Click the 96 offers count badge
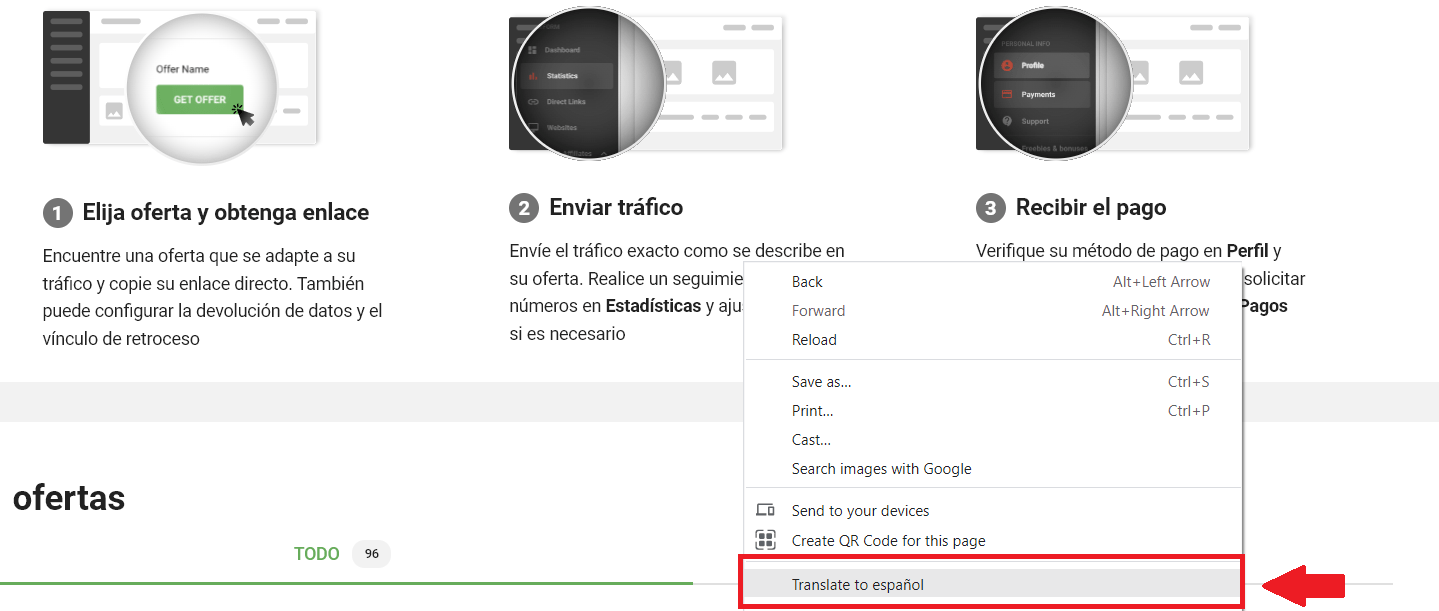The width and height of the screenshot is (1439, 611). coord(371,553)
